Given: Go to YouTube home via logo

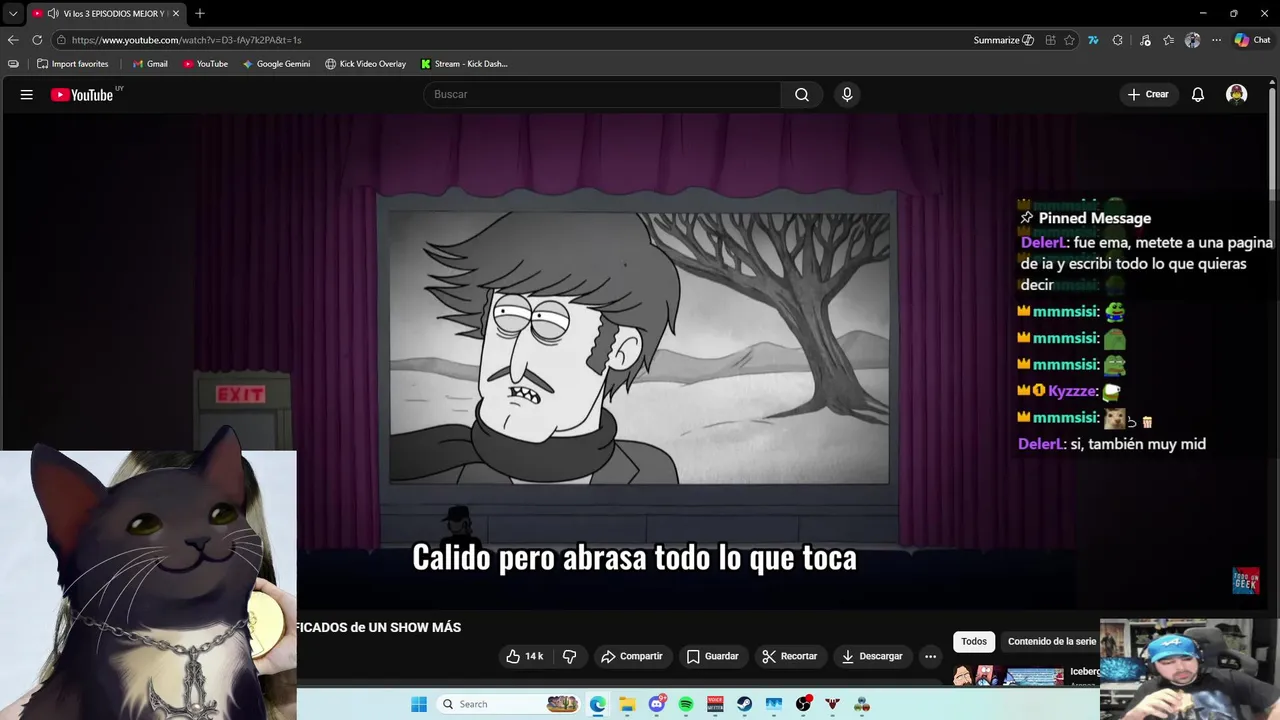Looking at the screenshot, I should point(82,95).
